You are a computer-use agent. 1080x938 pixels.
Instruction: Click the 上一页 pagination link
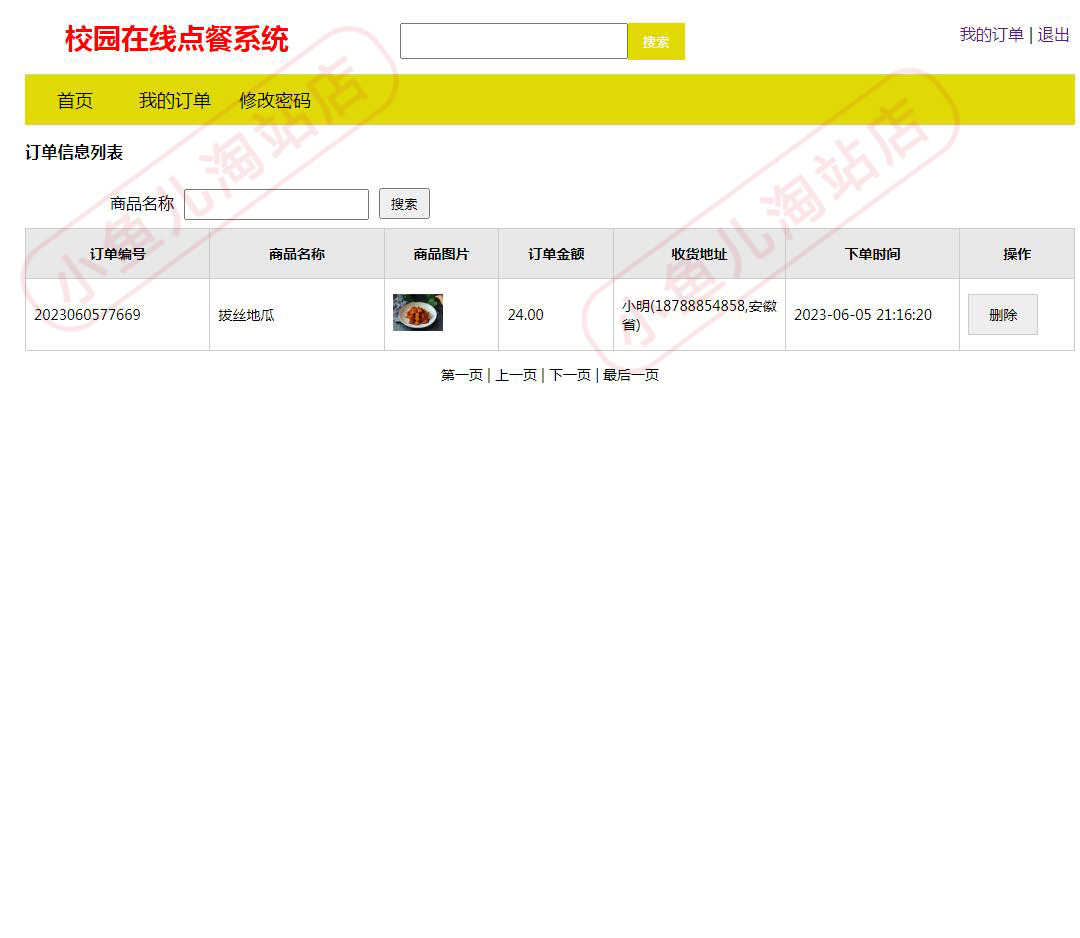(x=516, y=375)
